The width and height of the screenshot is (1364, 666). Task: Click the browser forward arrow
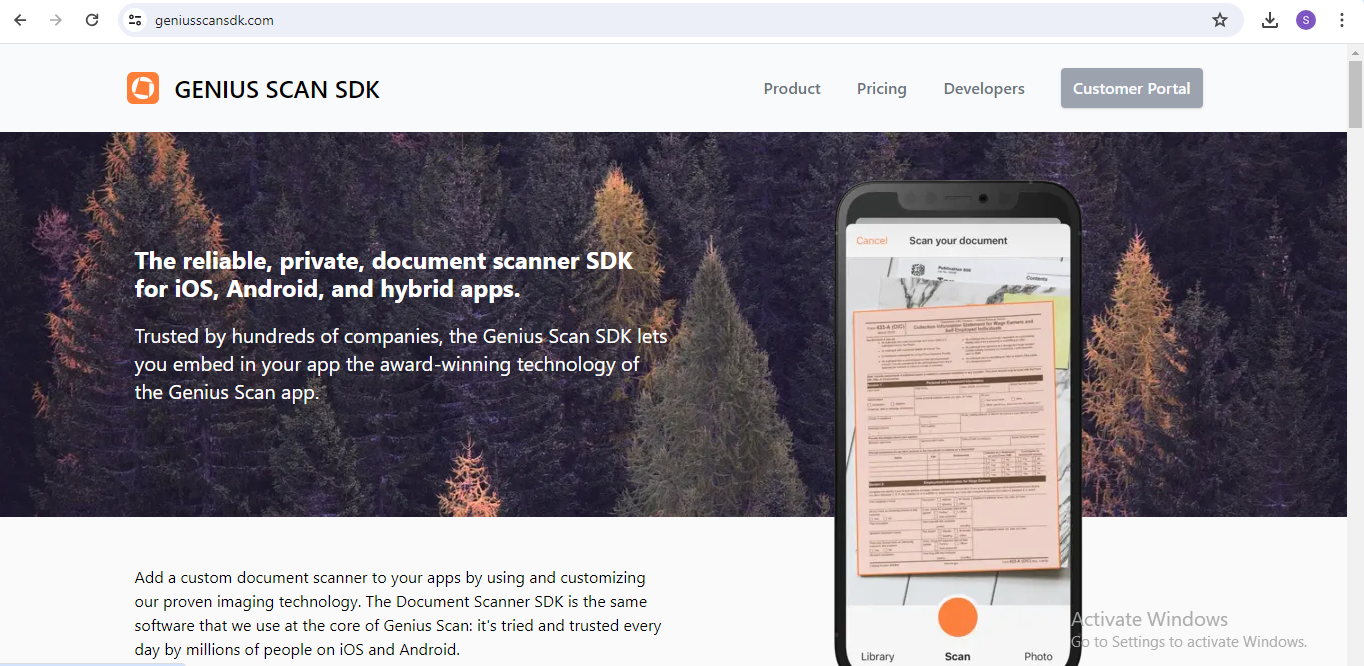pyautogui.click(x=56, y=20)
